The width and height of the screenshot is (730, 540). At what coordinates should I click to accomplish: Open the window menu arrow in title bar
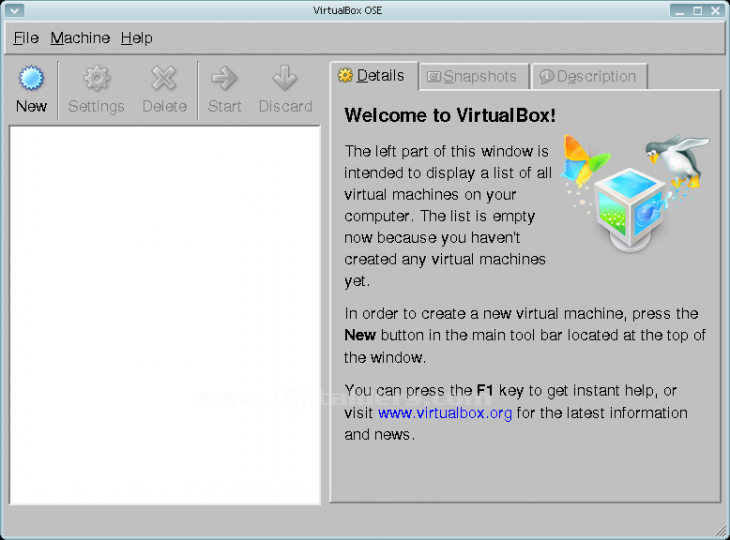click(14, 10)
